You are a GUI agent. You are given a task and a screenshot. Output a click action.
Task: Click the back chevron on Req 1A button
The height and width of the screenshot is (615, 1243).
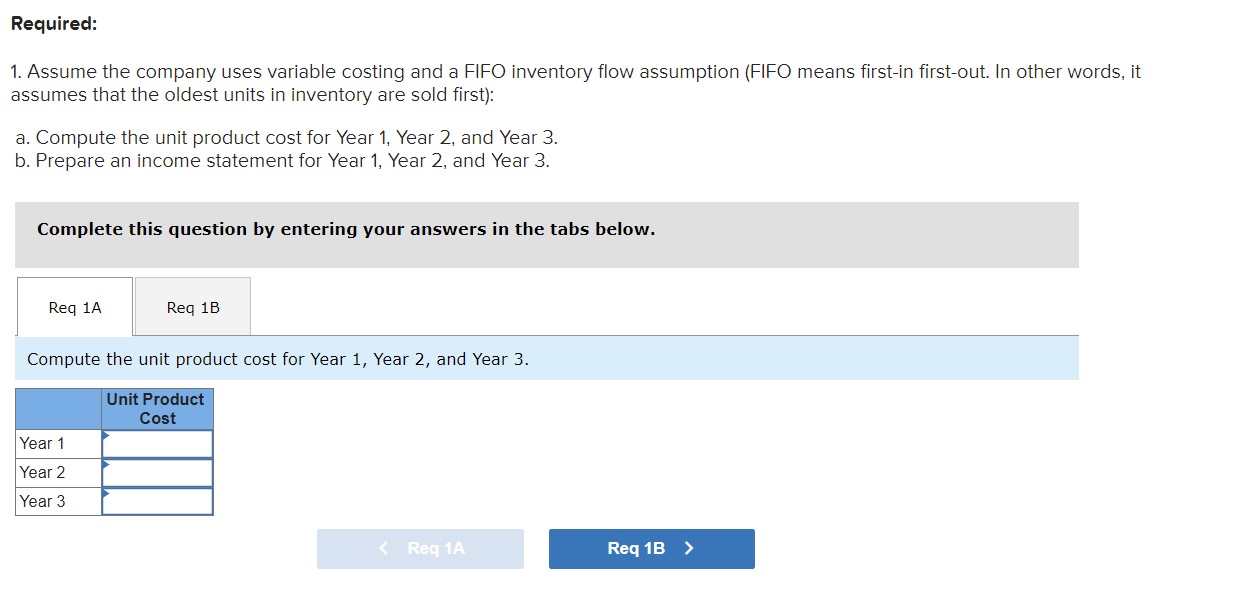(x=381, y=548)
